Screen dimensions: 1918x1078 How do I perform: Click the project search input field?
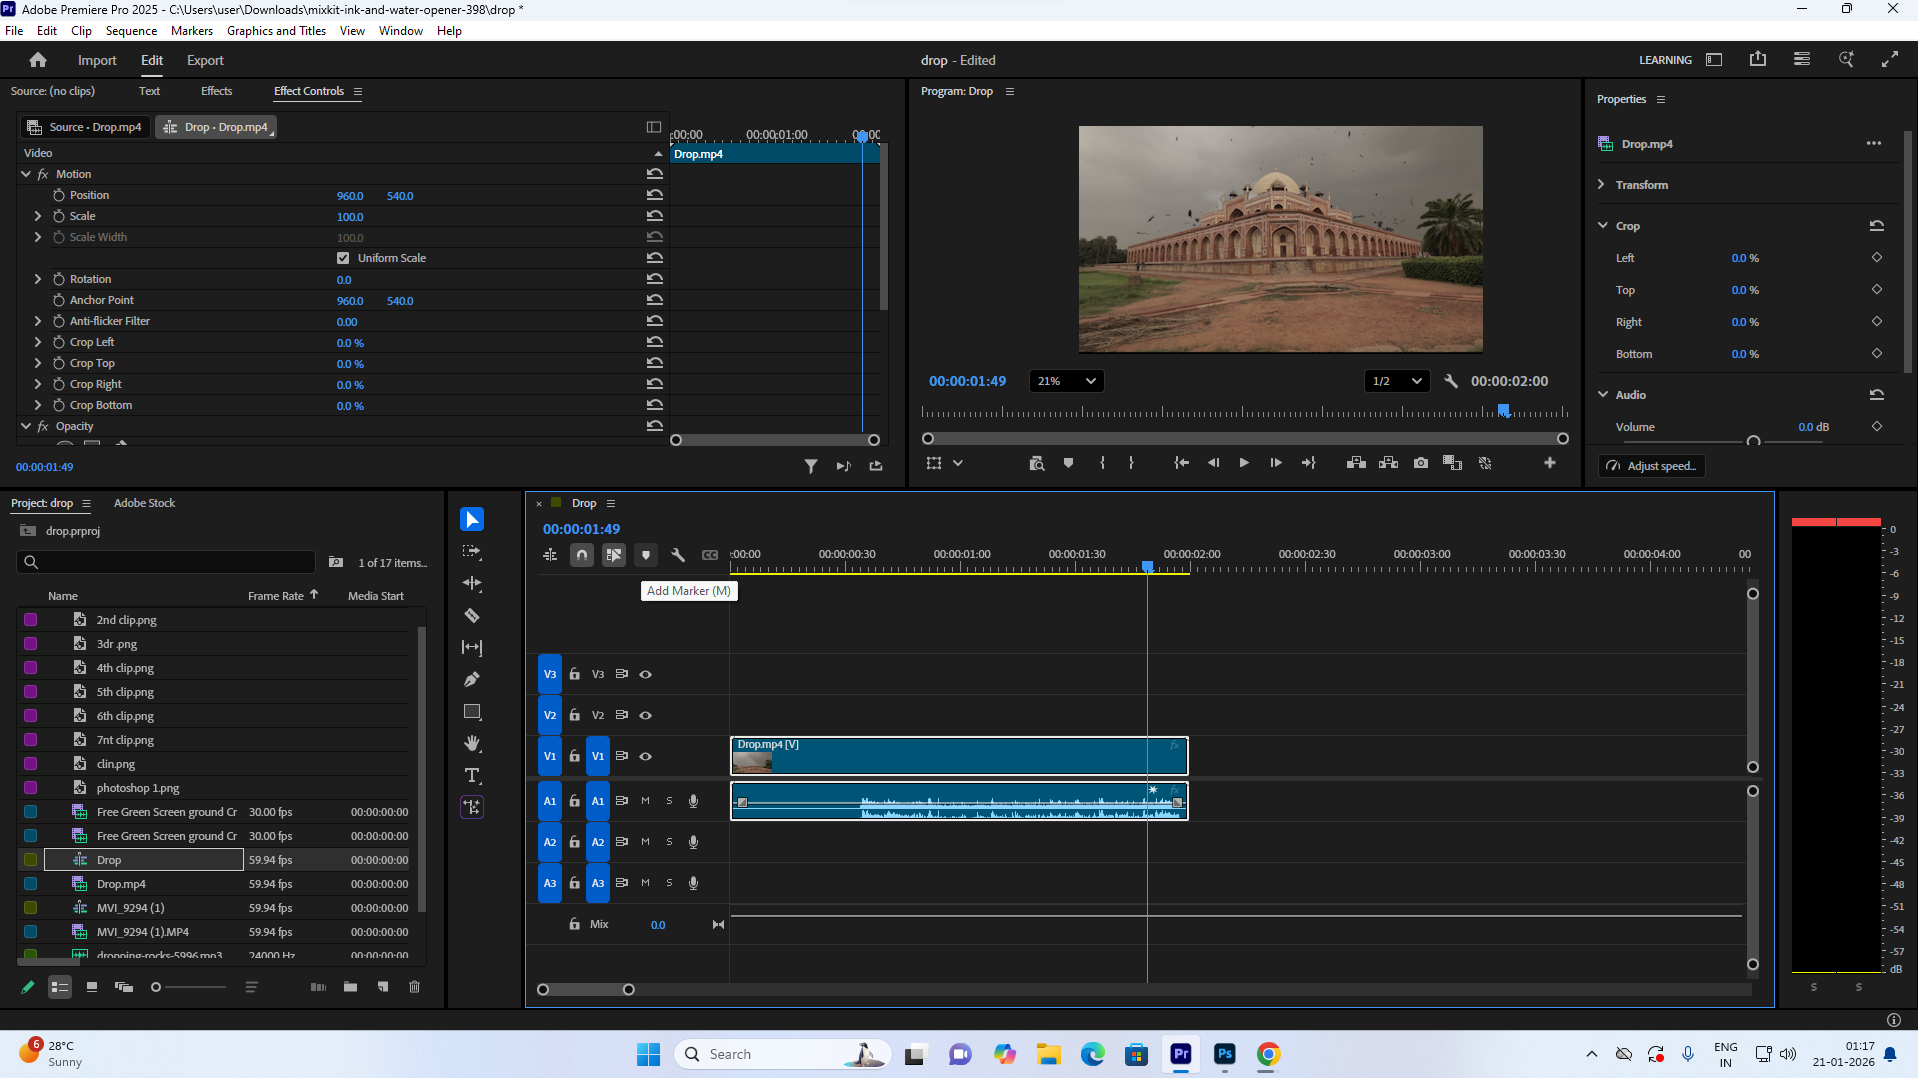[170, 562]
